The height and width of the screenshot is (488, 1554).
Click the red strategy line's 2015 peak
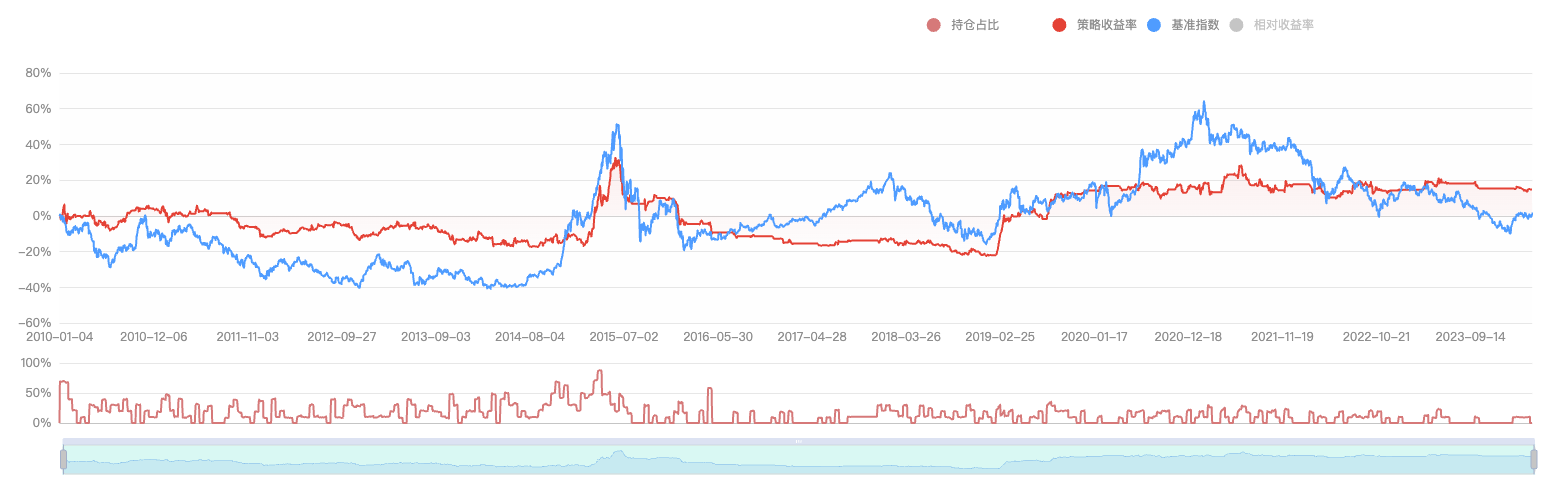[616, 160]
